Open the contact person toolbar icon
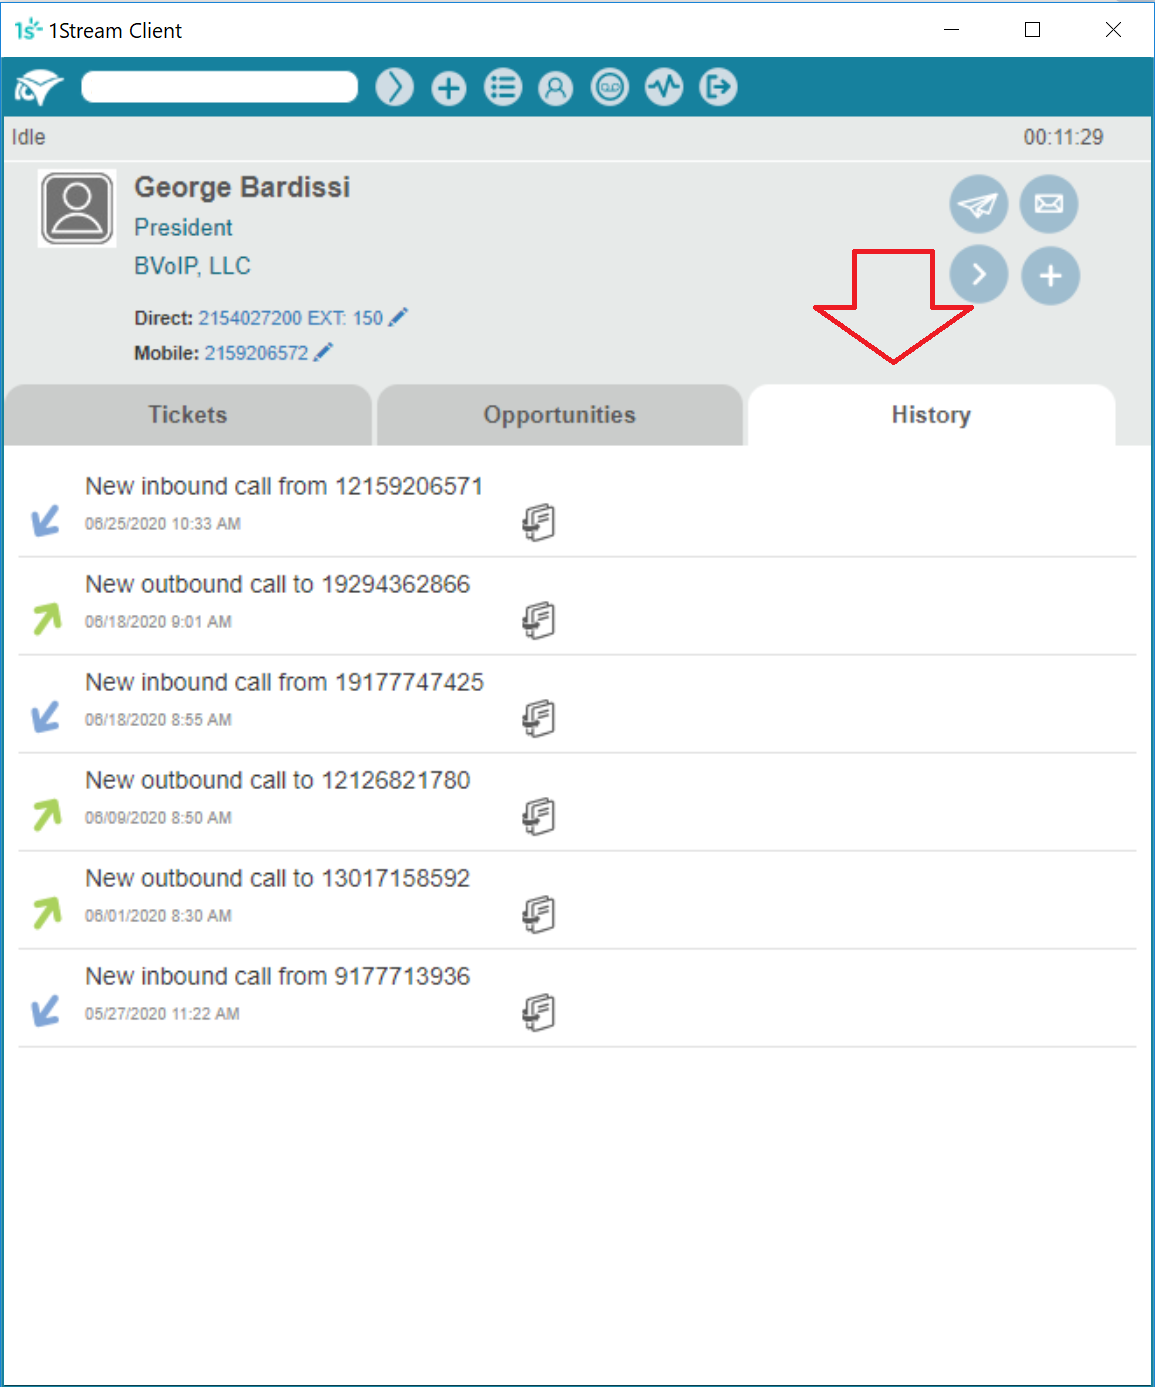Image resolution: width=1155 pixels, height=1387 pixels. [556, 88]
